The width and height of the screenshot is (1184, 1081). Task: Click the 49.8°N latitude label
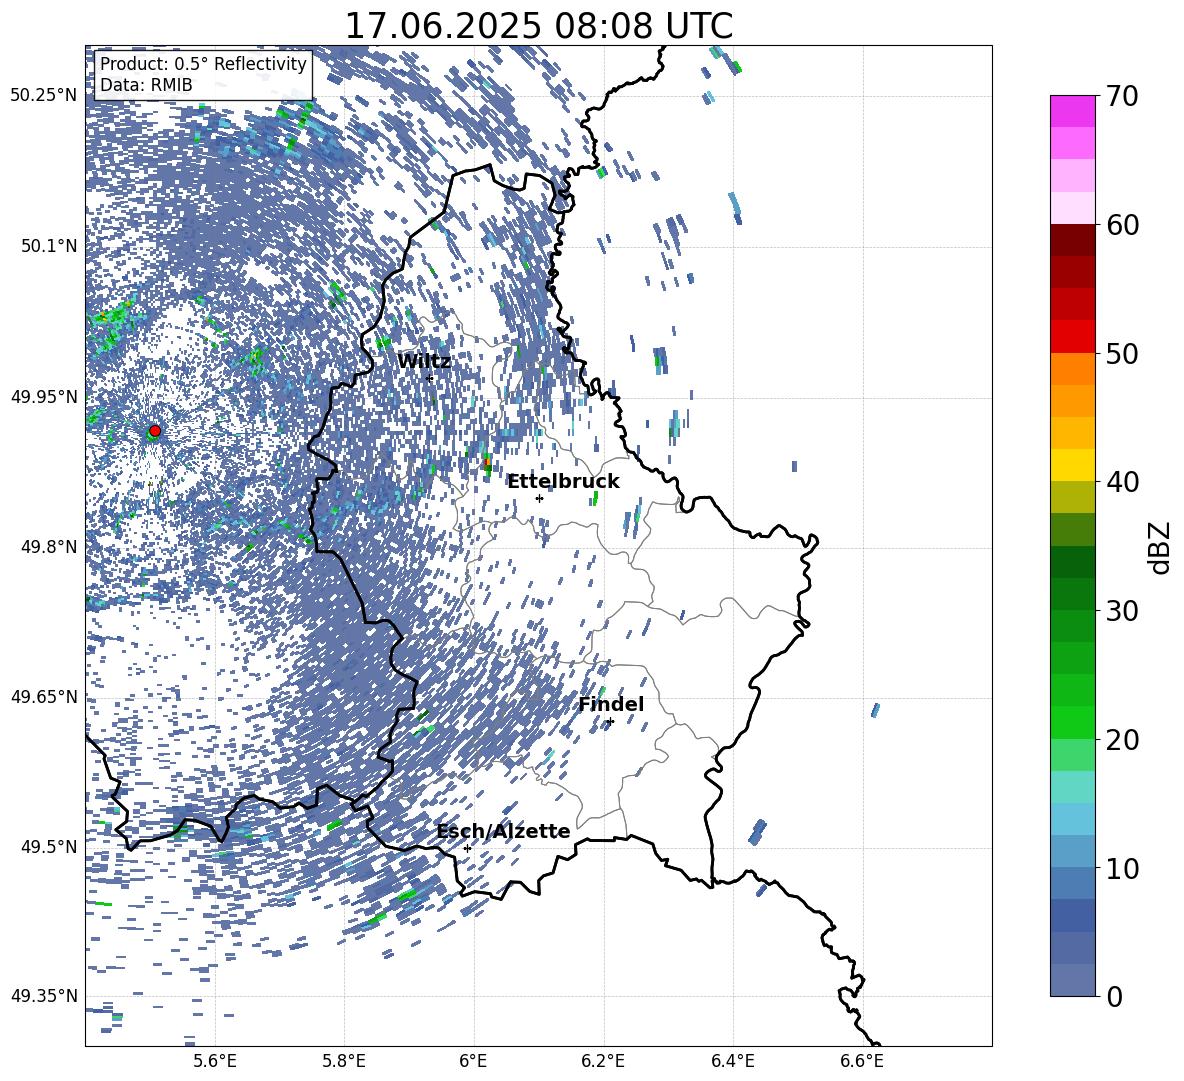(x=50, y=547)
